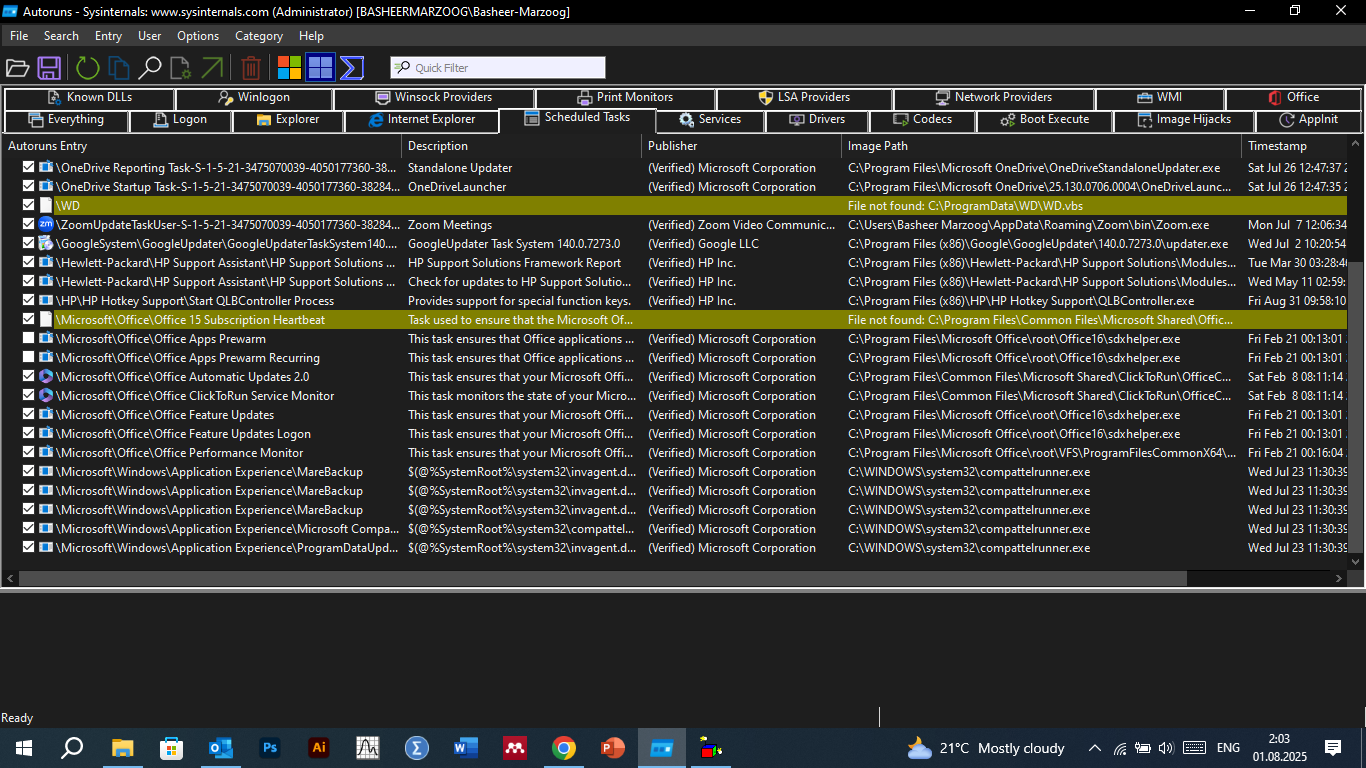Show hidden tray icons chevron
Screen dimensions: 1366x768
pyautogui.click(x=1095, y=748)
